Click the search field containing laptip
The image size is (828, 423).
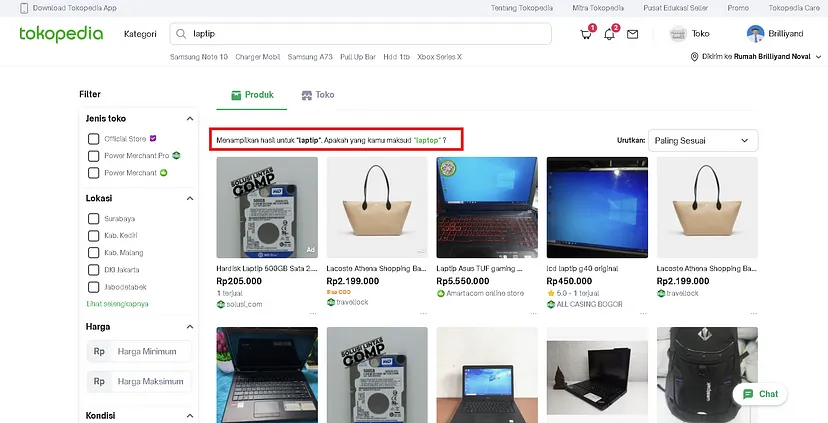pyautogui.click(x=361, y=34)
